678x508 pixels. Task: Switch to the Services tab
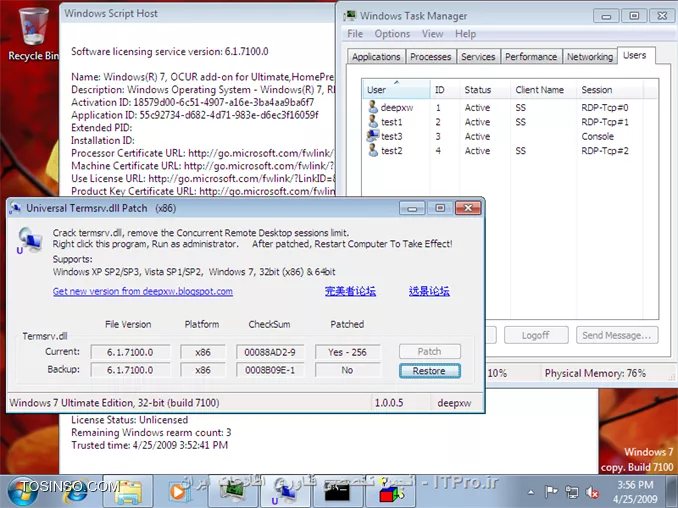478,57
